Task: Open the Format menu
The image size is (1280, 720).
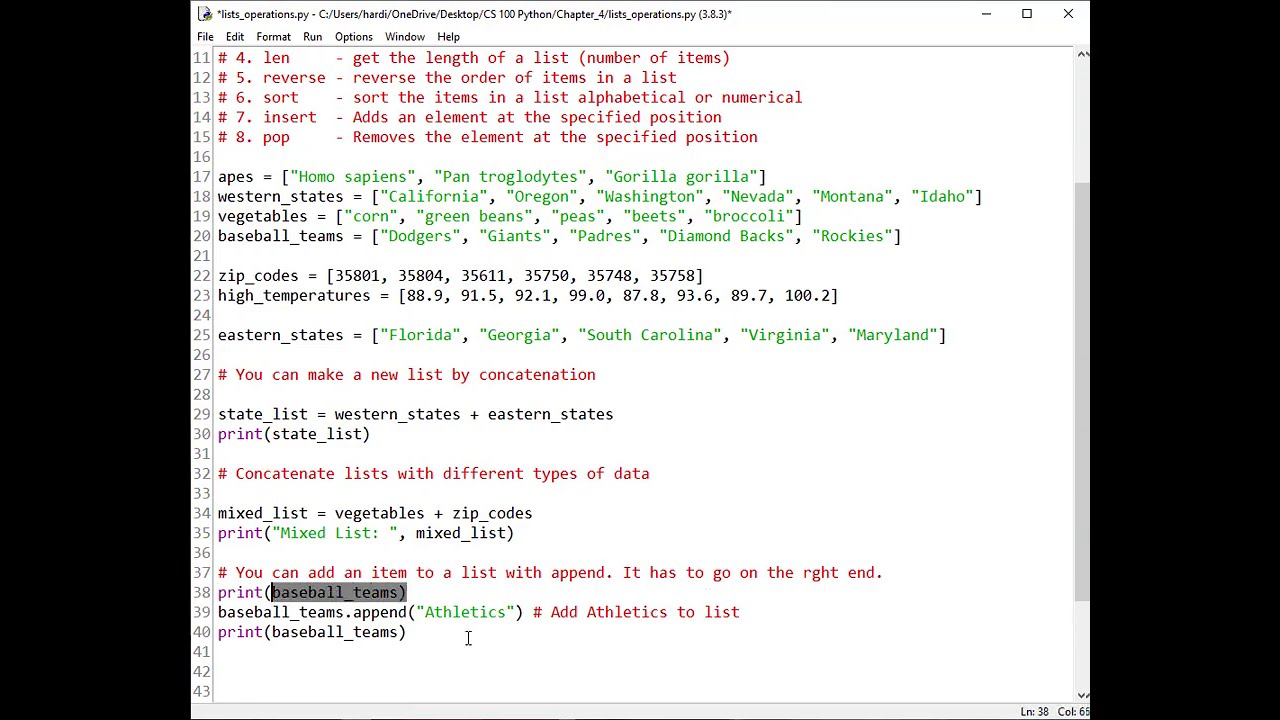Action: [x=273, y=37]
